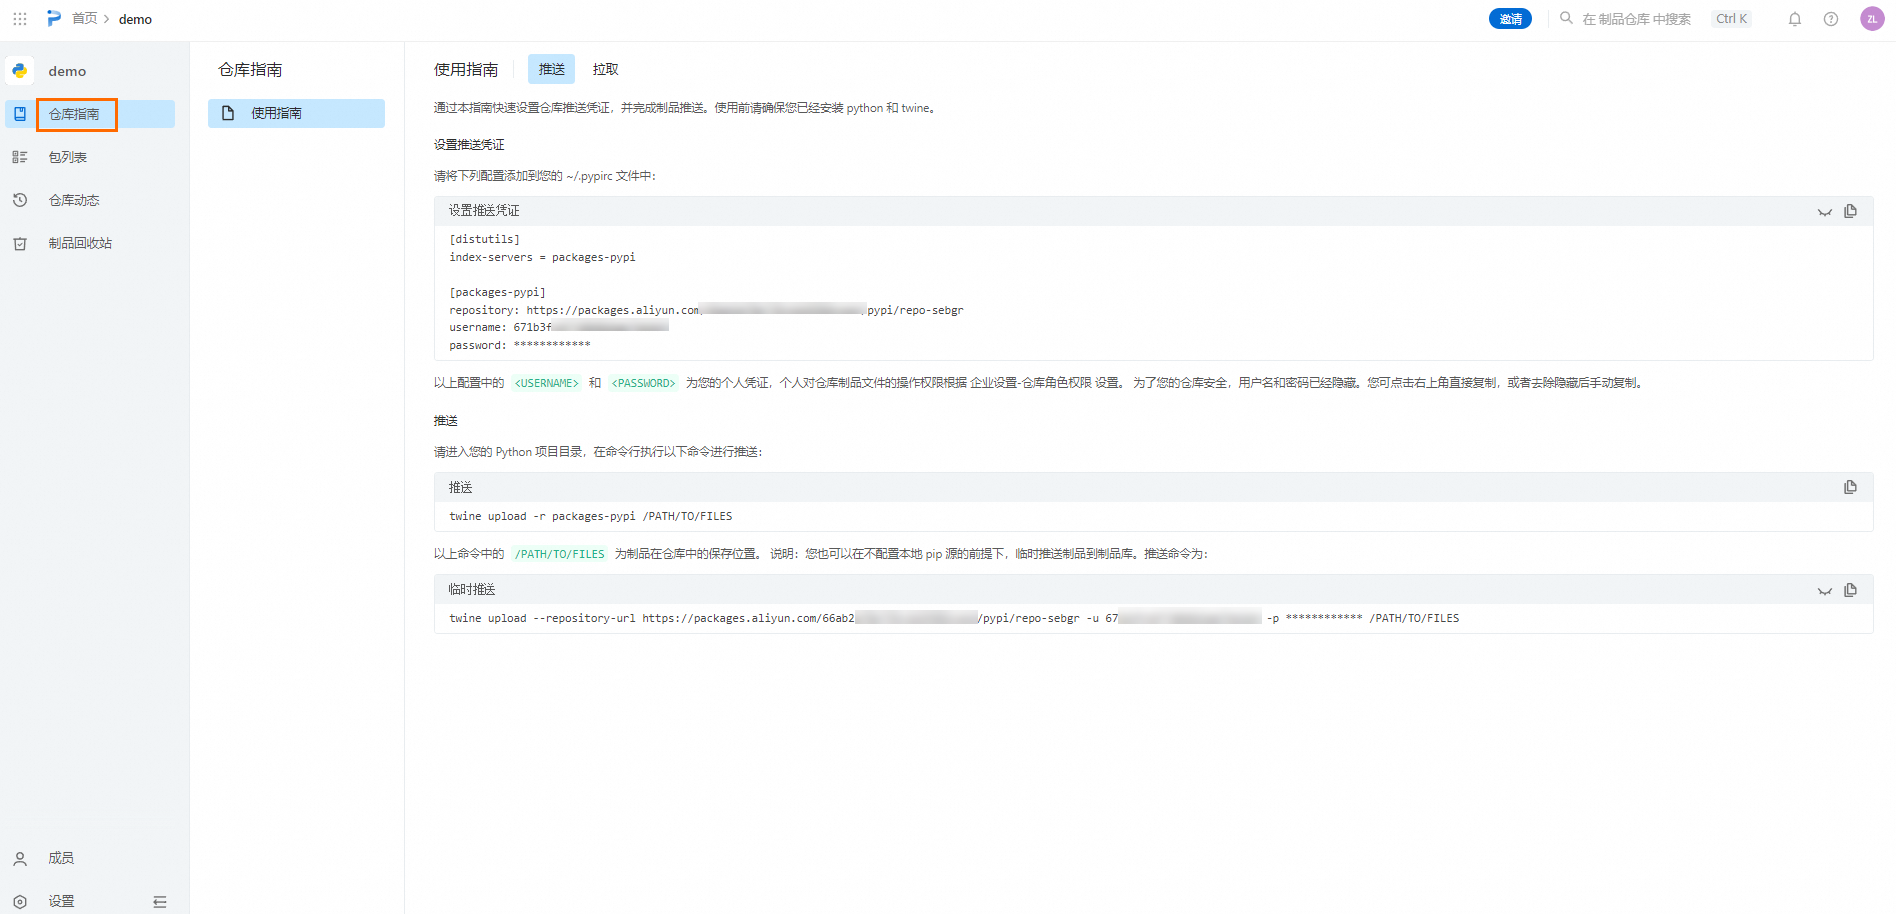Image resolution: width=1896 pixels, height=914 pixels.
Task: Click the 使用指南 page heading
Action: click(x=466, y=69)
